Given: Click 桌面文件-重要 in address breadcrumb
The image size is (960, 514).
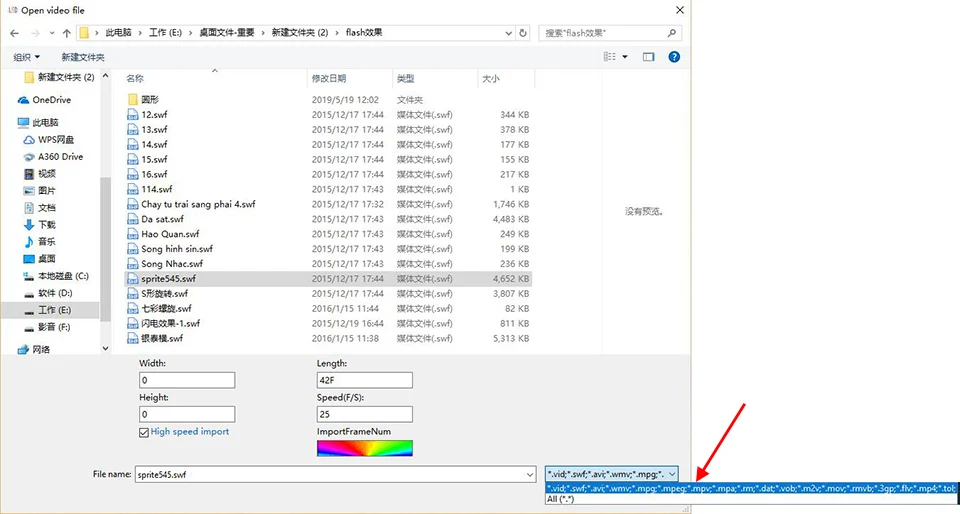Looking at the screenshot, I should pyautogui.click(x=227, y=33).
